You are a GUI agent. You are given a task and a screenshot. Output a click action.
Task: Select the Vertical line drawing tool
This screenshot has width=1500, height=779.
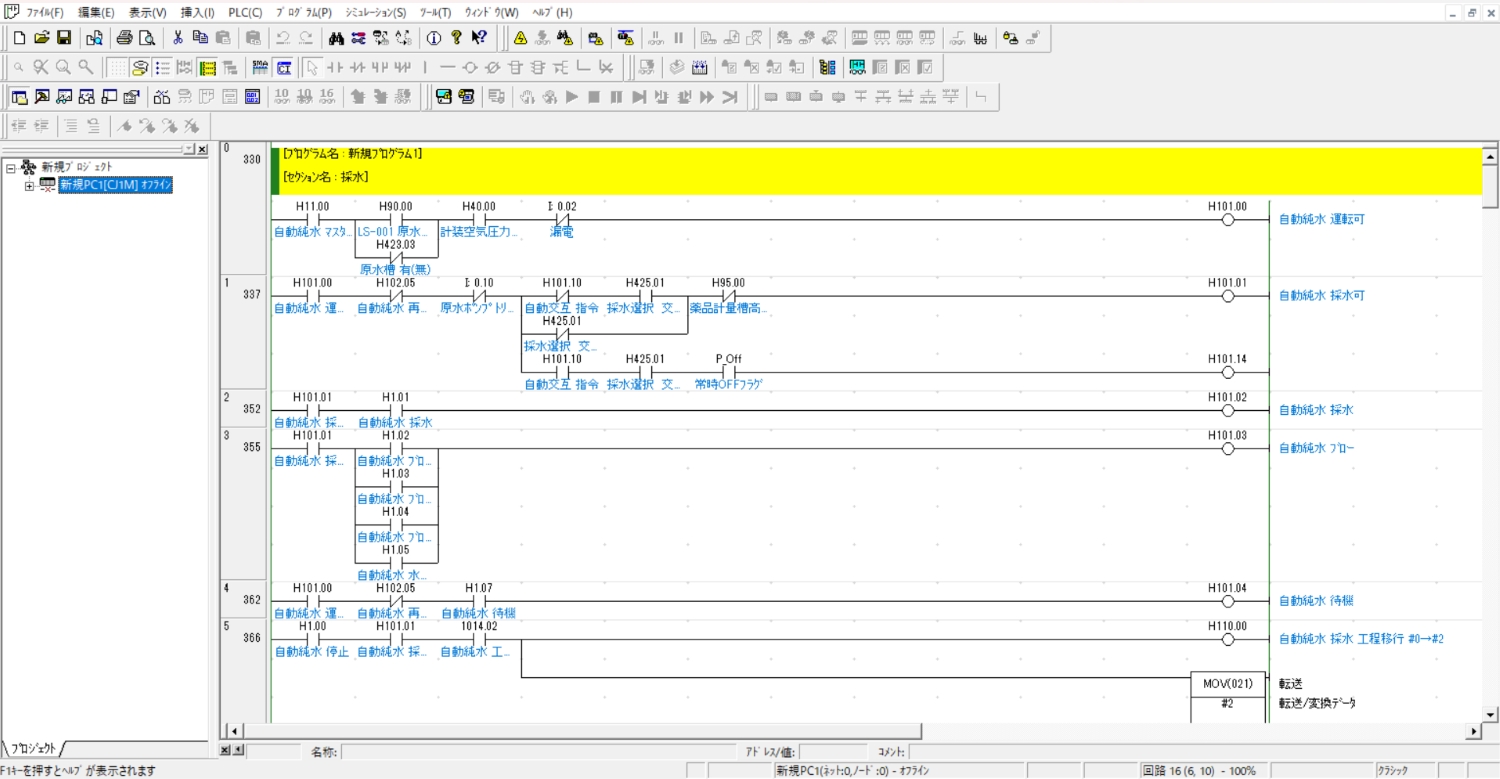(425, 67)
